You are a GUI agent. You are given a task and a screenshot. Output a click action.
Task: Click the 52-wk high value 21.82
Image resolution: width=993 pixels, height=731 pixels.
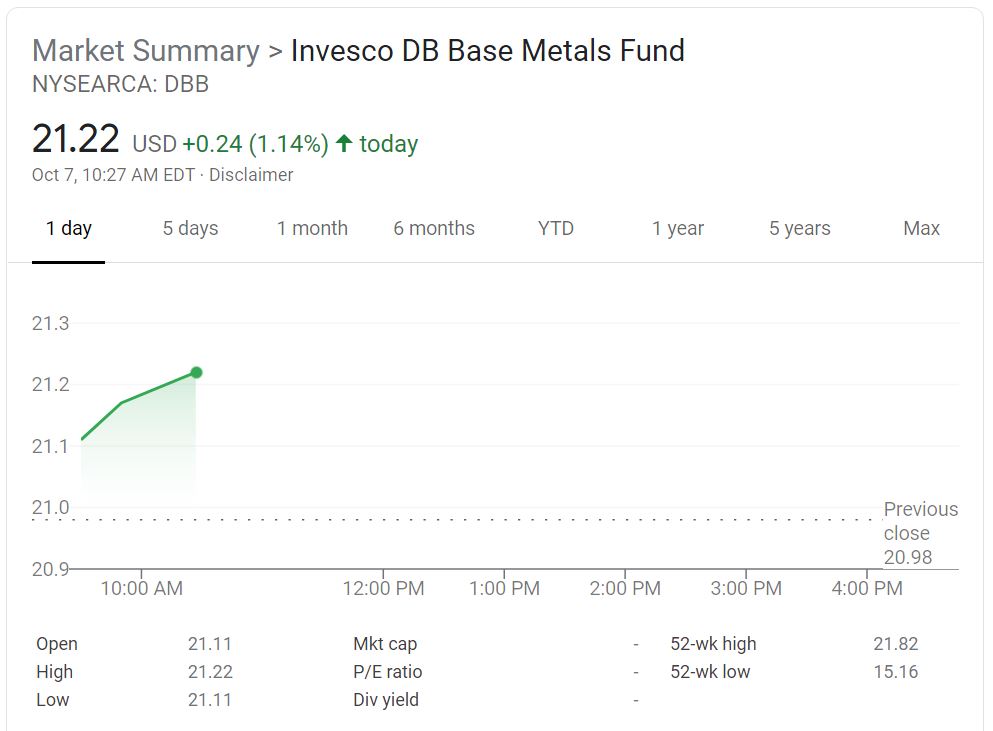pyautogui.click(x=895, y=644)
